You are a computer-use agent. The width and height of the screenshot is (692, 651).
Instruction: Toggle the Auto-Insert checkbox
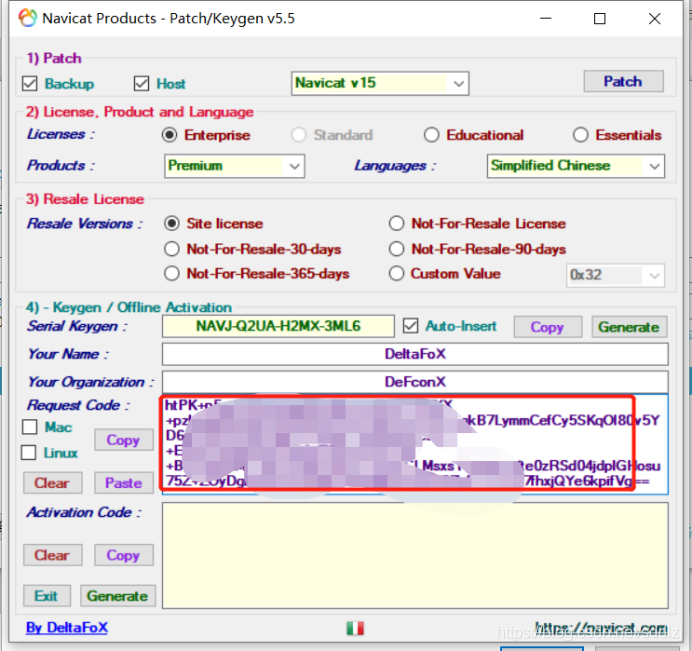(x=410, y=326)
